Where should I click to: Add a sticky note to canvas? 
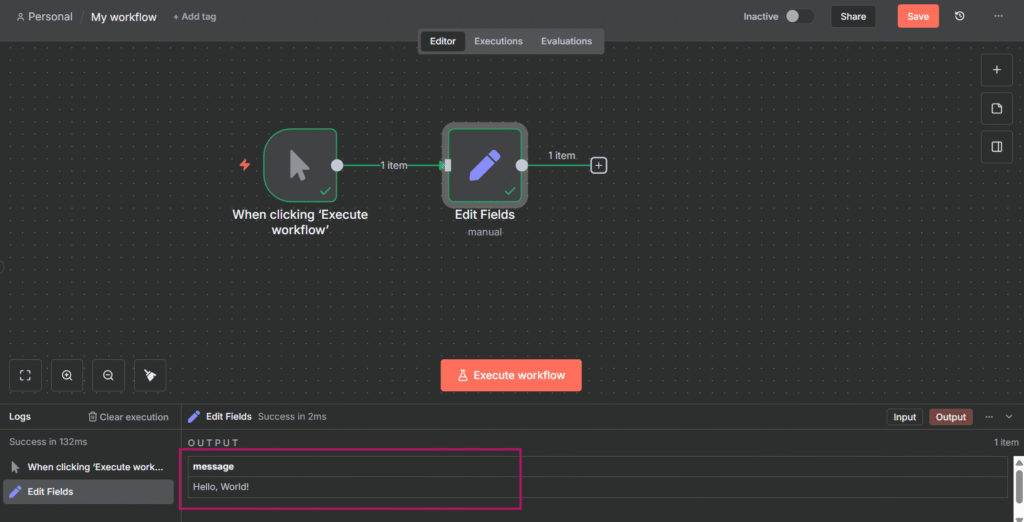point(997,108)
